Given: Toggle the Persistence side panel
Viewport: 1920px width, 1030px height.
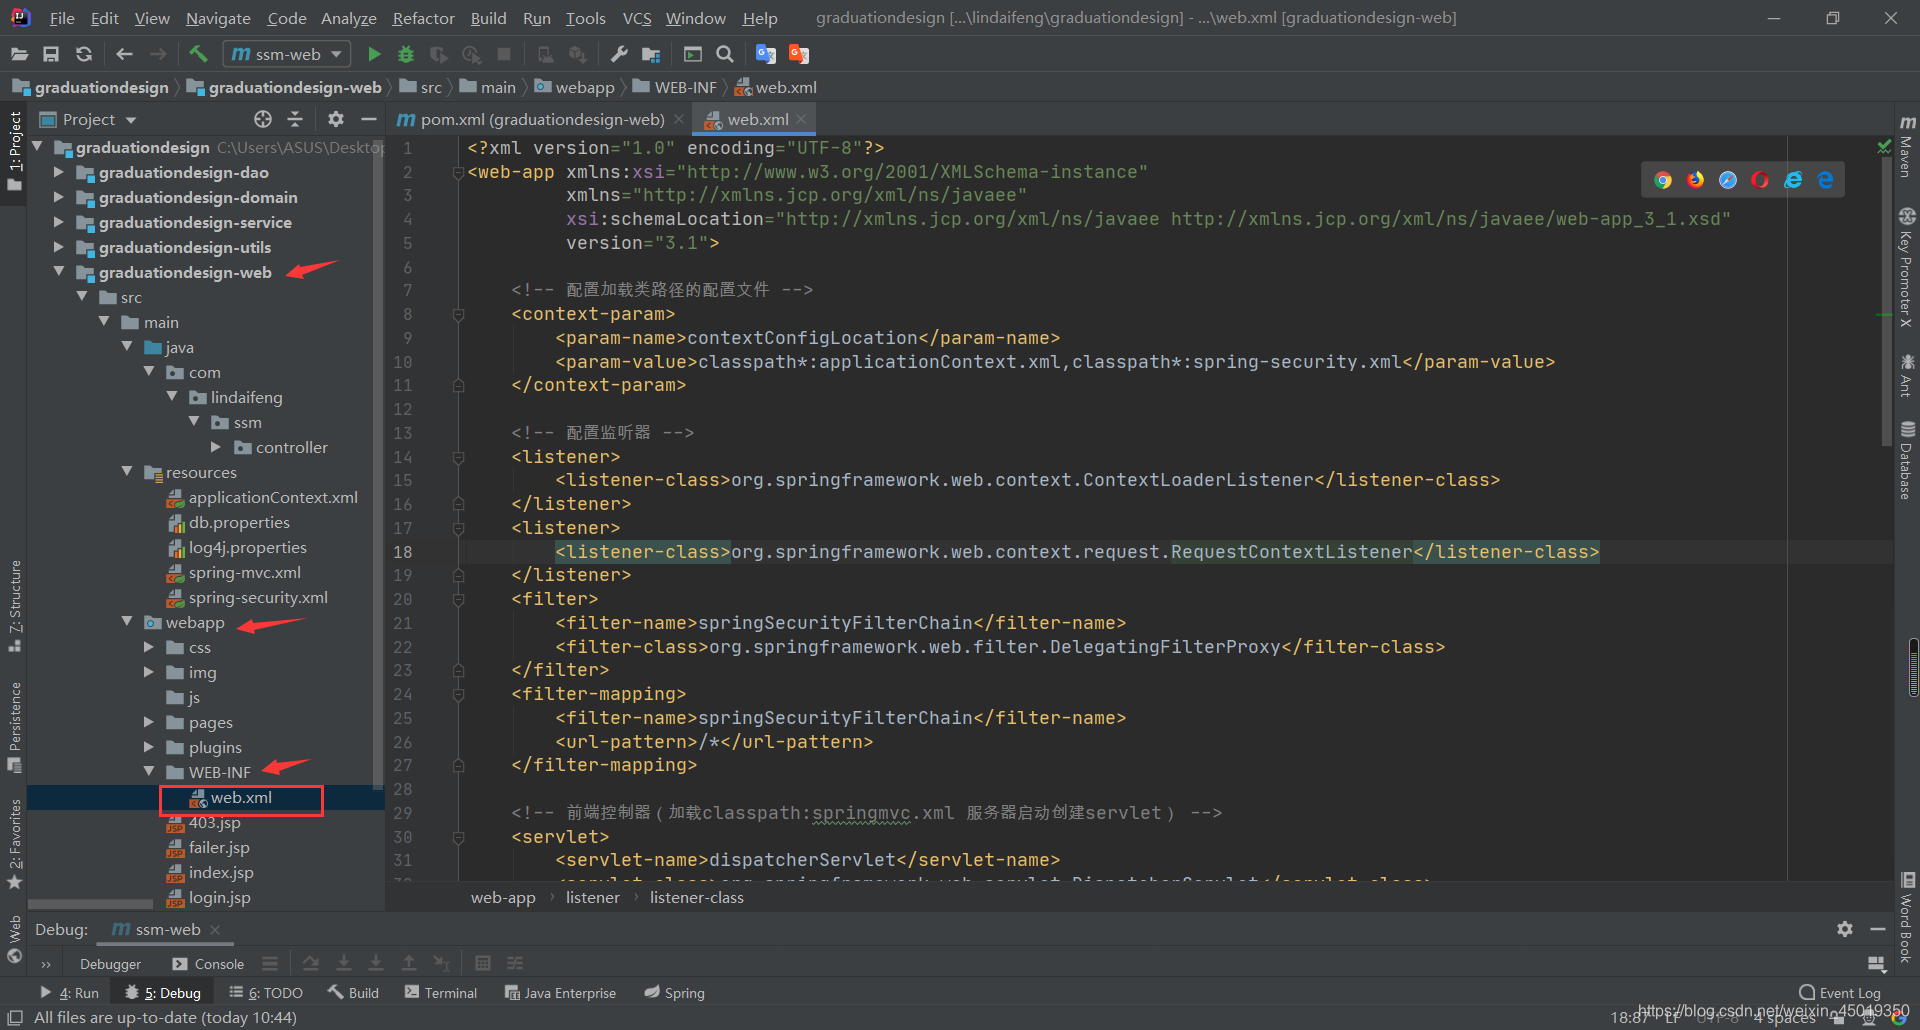Looking at the screenshot, I should (x=14, y=726).
